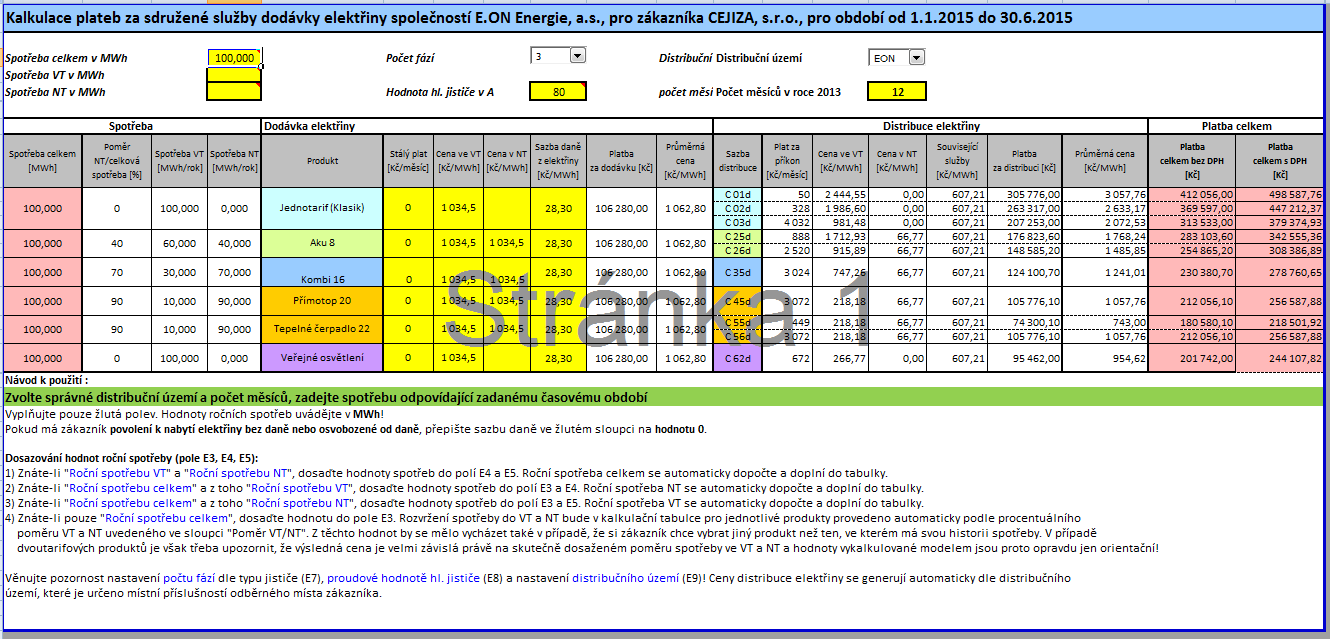This screenshot has width=1330, height=639.
Task: Select the Kombi 16 product cell
Action: [x=322, y=272]
